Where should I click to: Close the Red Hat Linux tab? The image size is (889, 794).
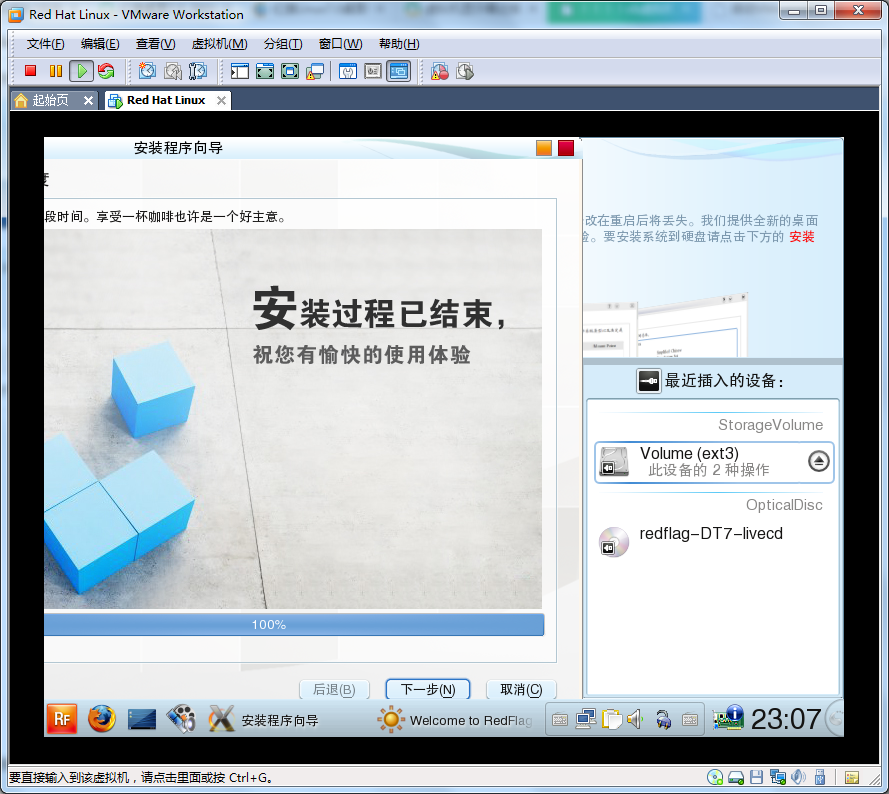(x=221, y=100)
